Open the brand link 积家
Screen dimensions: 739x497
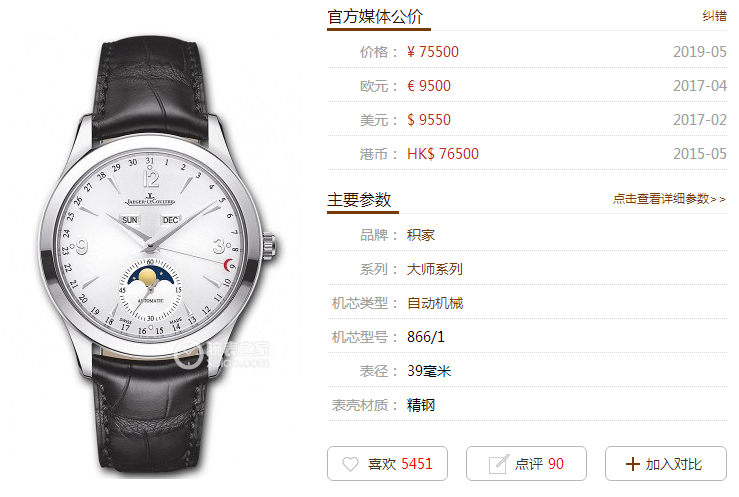[x=421, y=235]
